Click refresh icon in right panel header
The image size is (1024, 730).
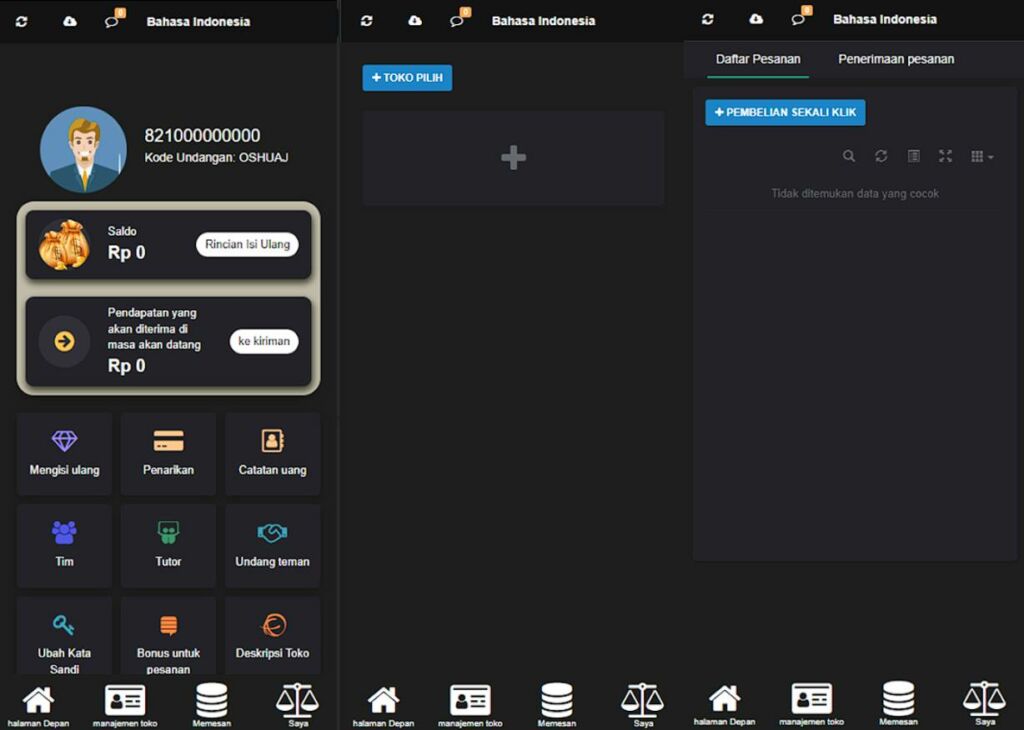click(x=707, y=20)
